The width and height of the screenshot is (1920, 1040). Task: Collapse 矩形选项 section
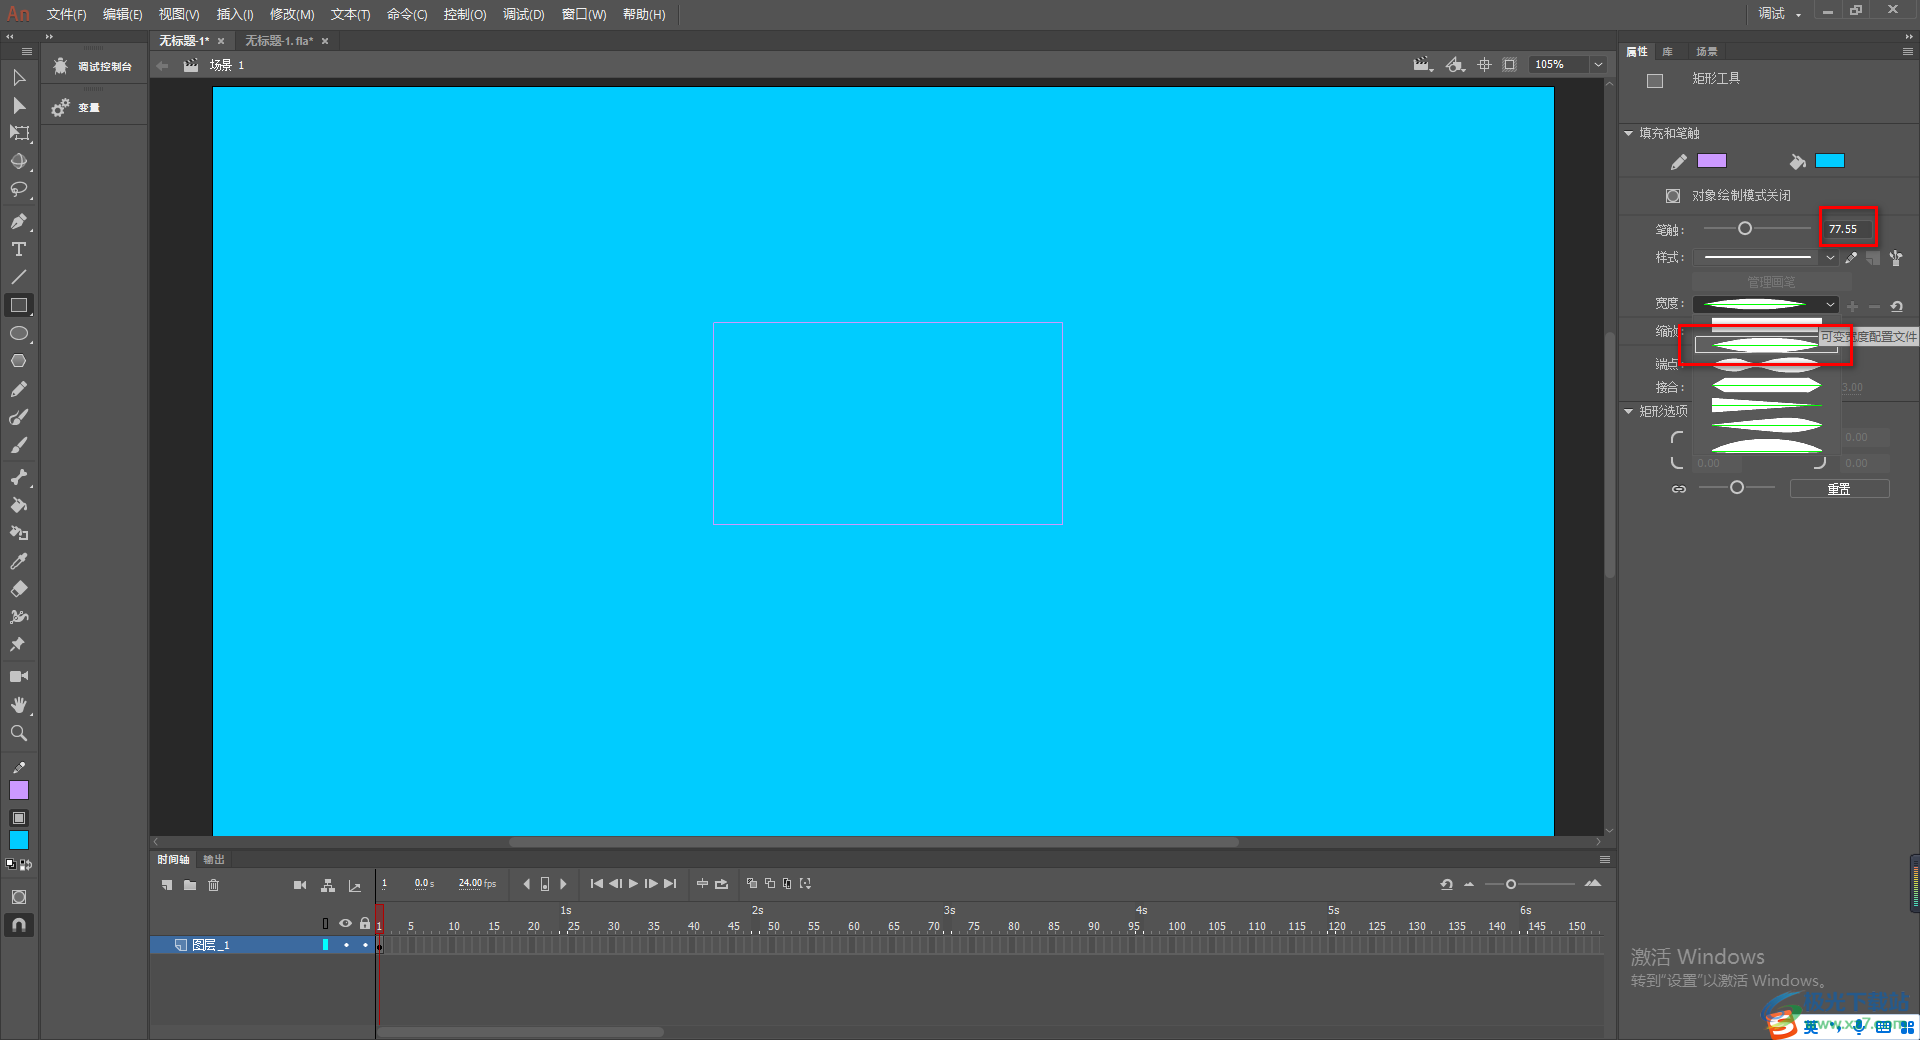pos(1629,411)
